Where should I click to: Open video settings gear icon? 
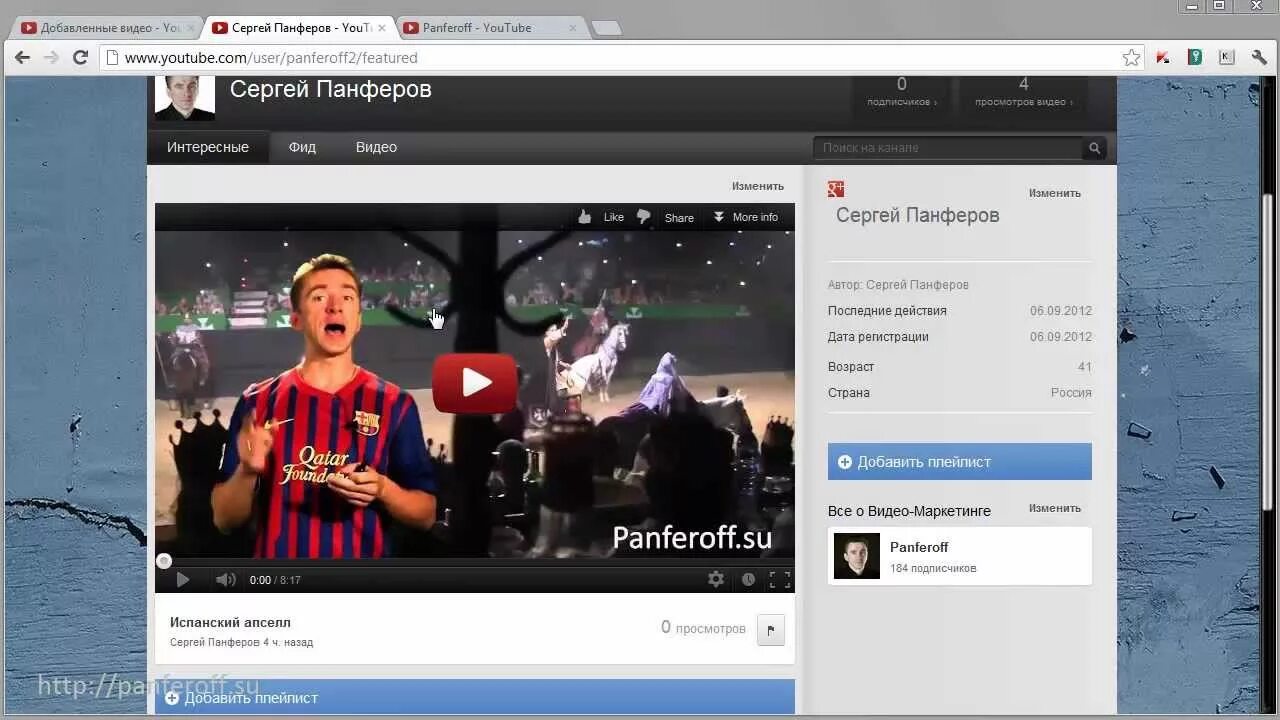(x=716, y=579)
